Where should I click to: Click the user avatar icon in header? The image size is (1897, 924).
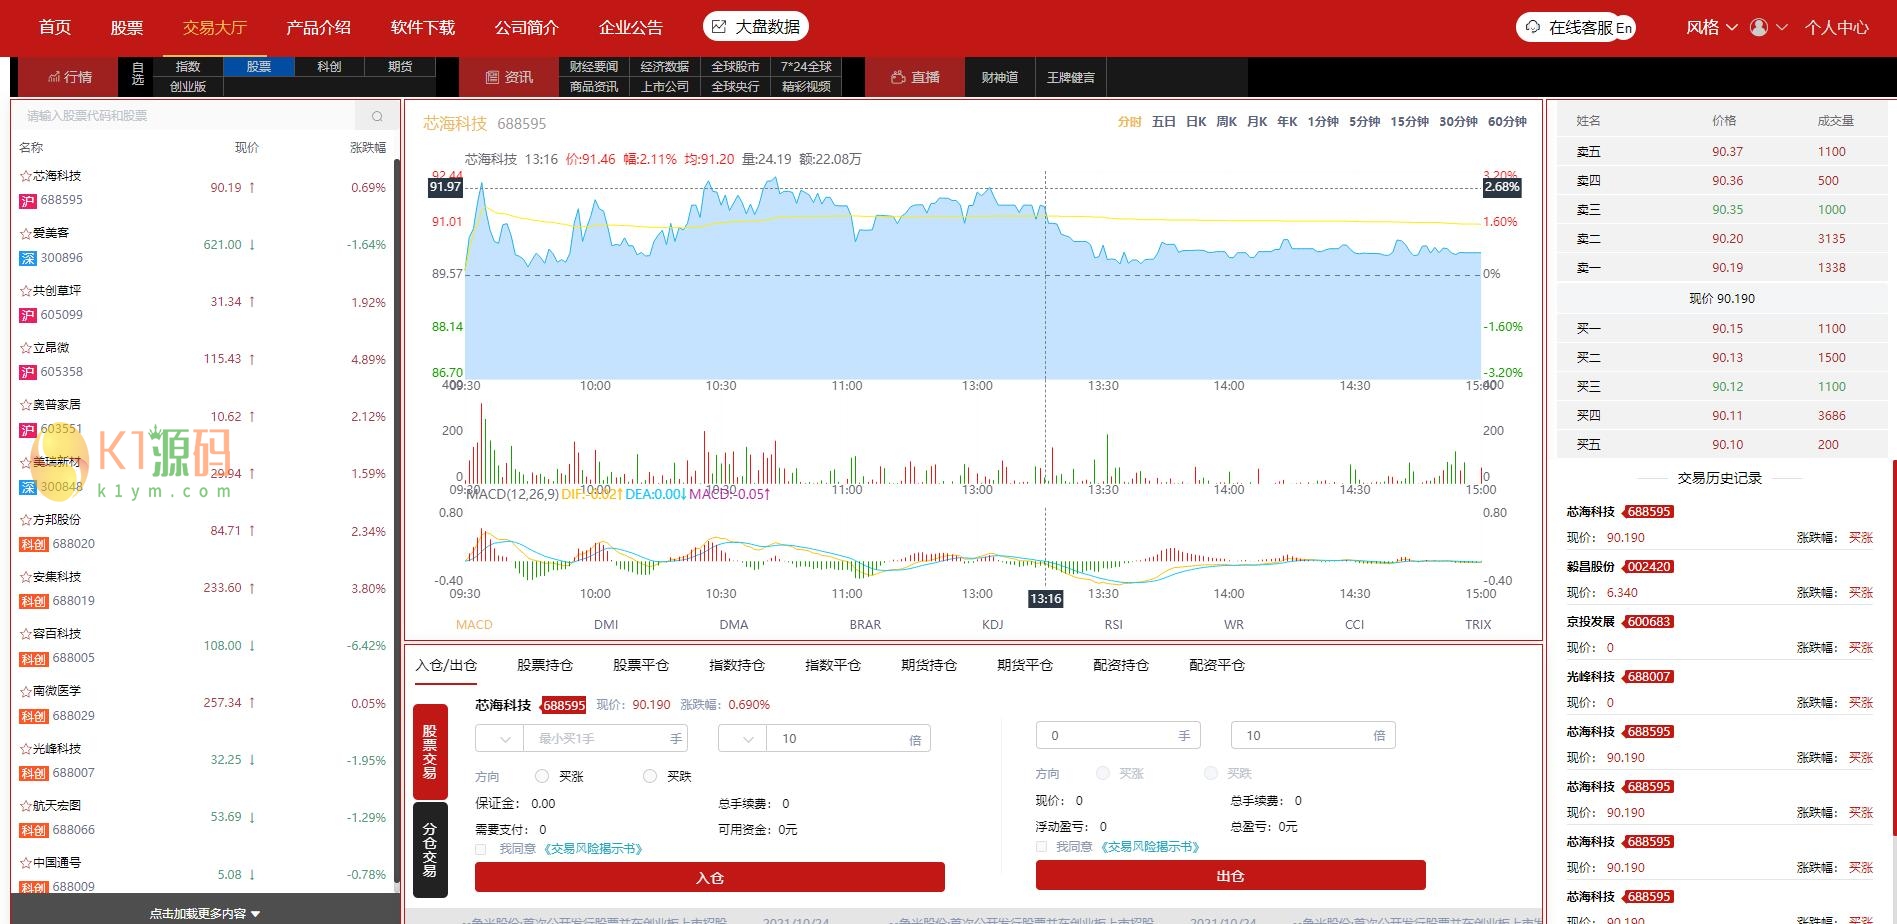click(1759, 27)
